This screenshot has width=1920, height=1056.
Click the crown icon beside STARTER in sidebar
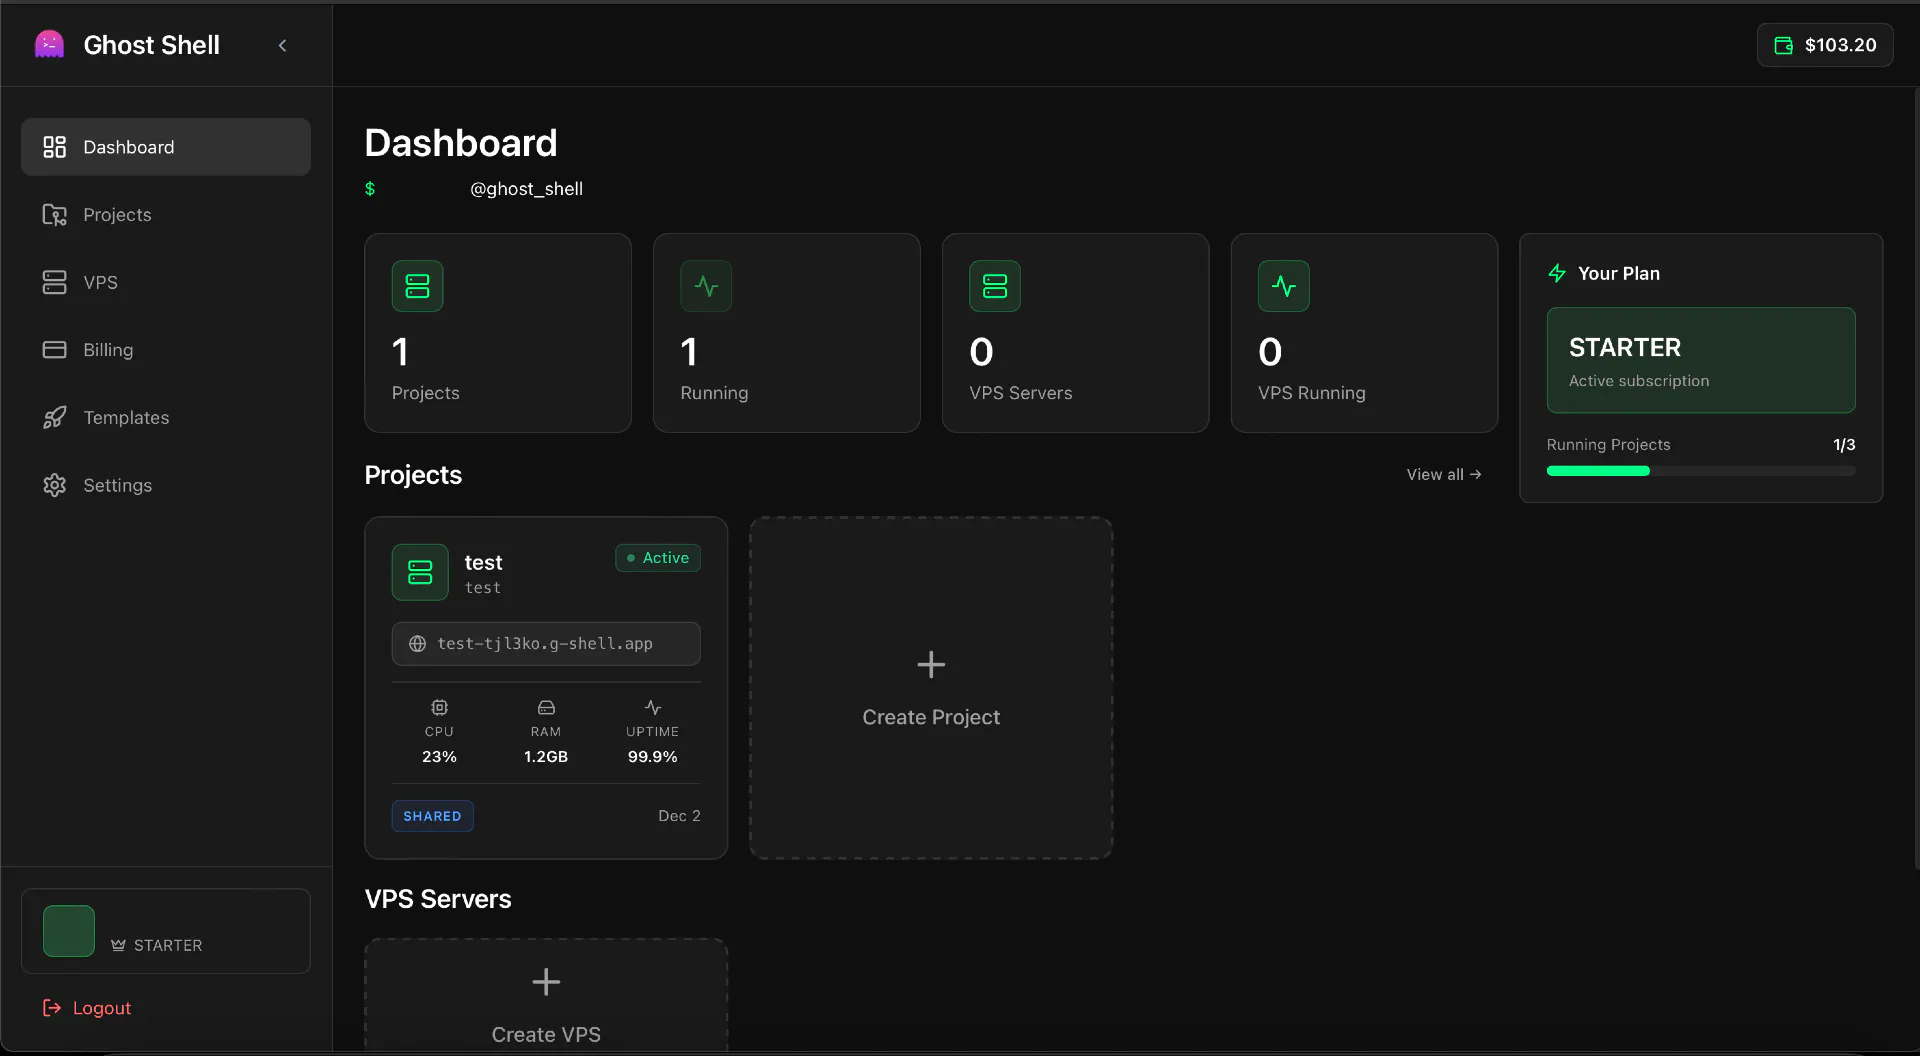[x=118, y=945]
